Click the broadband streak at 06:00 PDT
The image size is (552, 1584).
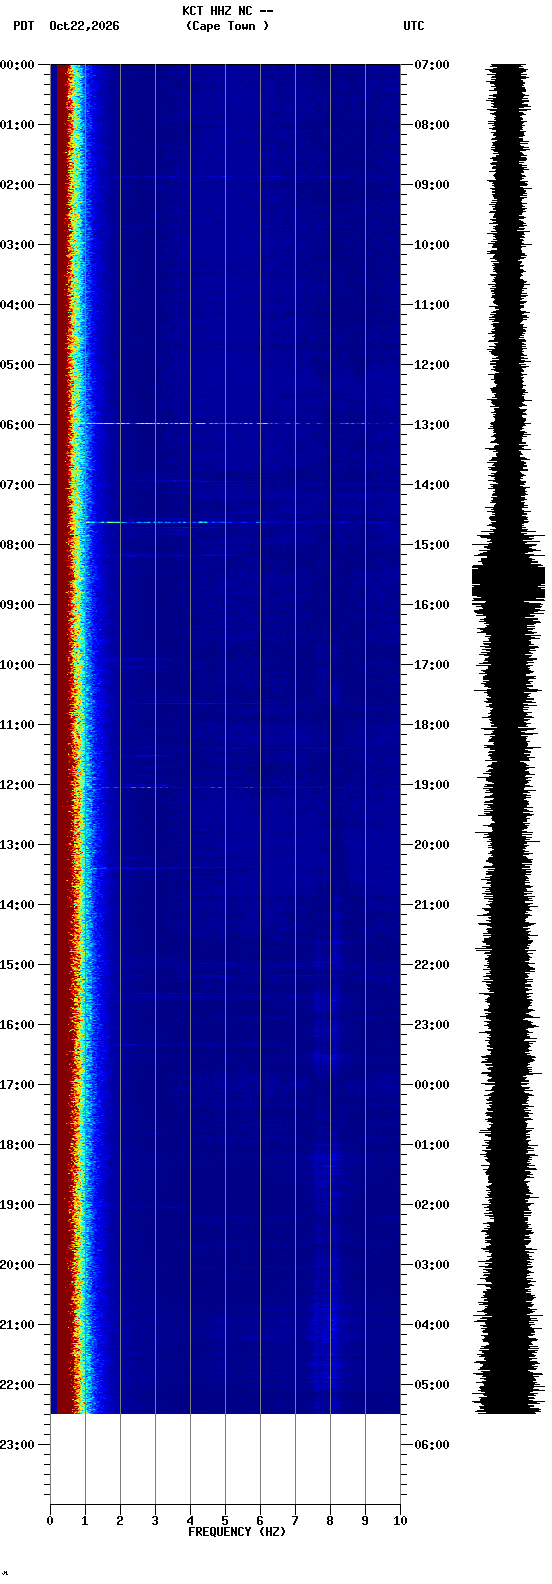click(238, 424)
